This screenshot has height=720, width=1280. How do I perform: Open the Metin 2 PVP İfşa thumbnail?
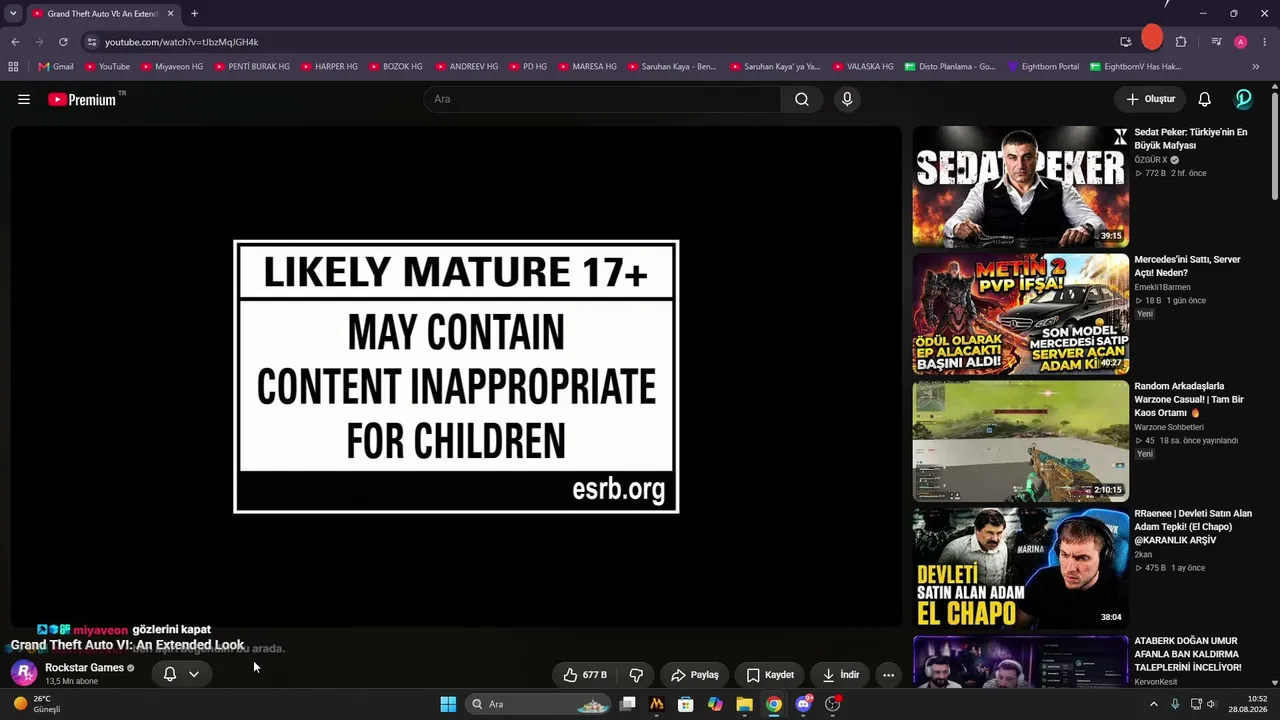point(1020,314)
